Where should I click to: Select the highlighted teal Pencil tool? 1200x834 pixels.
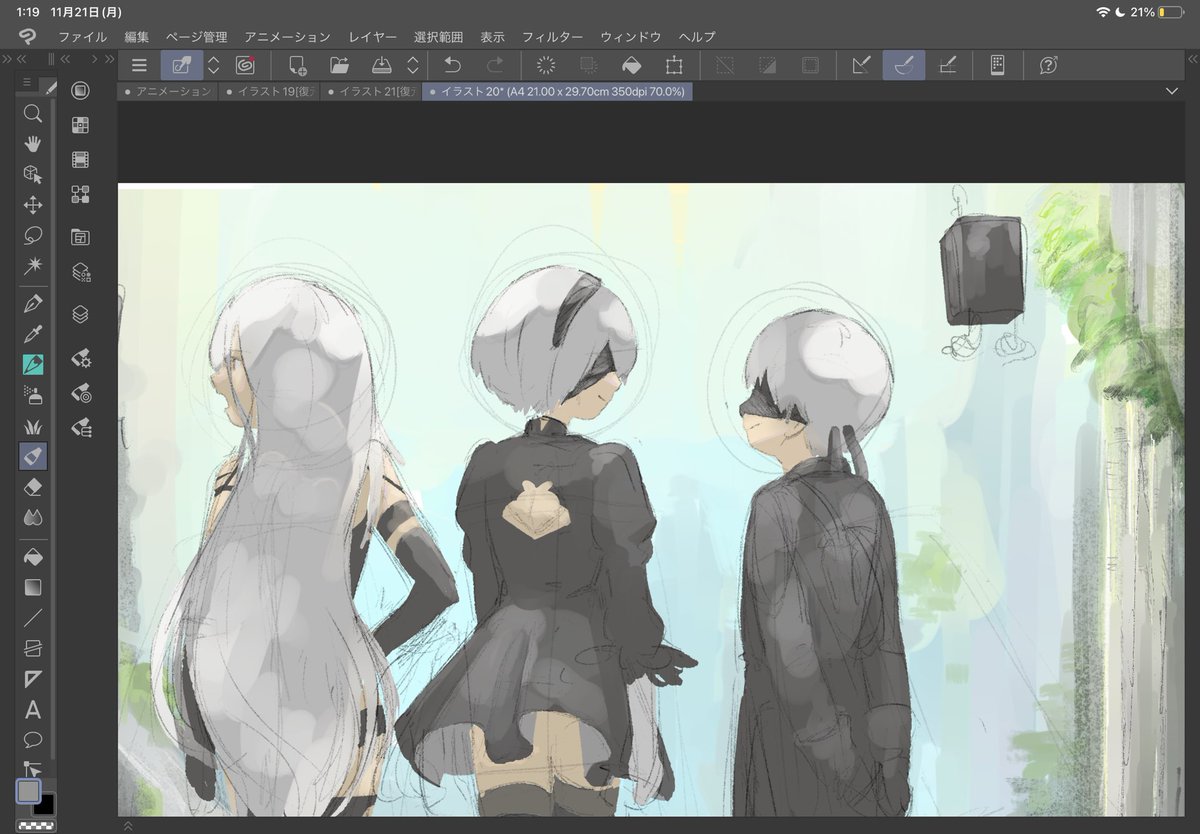(33, 364)
